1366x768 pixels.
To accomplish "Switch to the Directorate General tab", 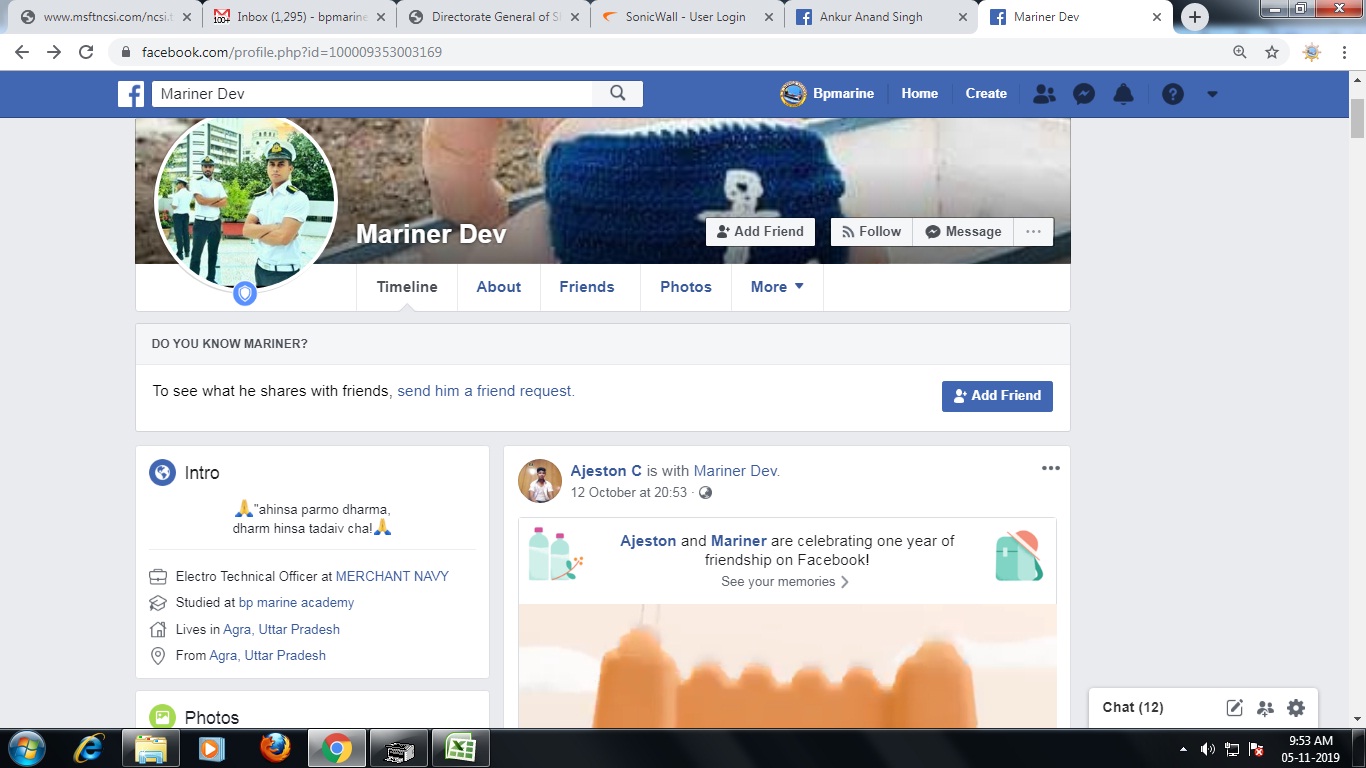I will coord(493,17).
